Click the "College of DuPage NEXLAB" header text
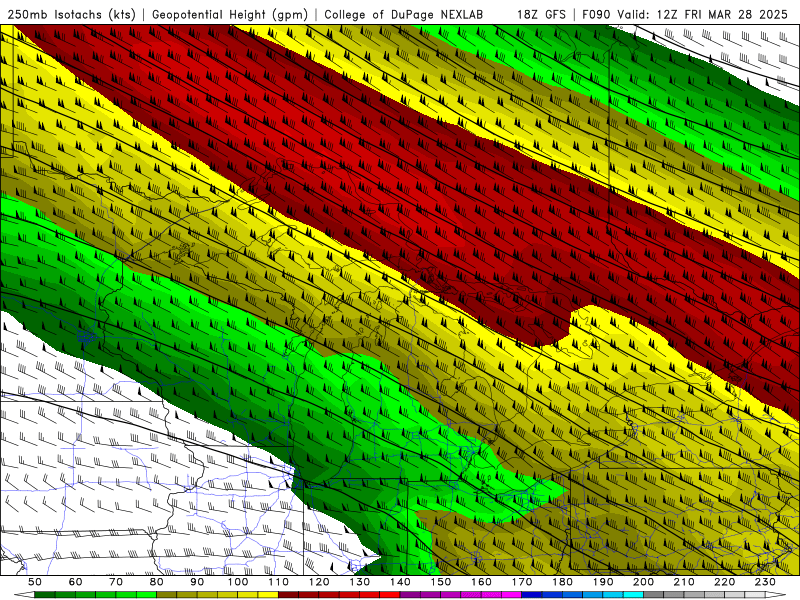Screen dimensions: 800x600 tap(403, 14)
